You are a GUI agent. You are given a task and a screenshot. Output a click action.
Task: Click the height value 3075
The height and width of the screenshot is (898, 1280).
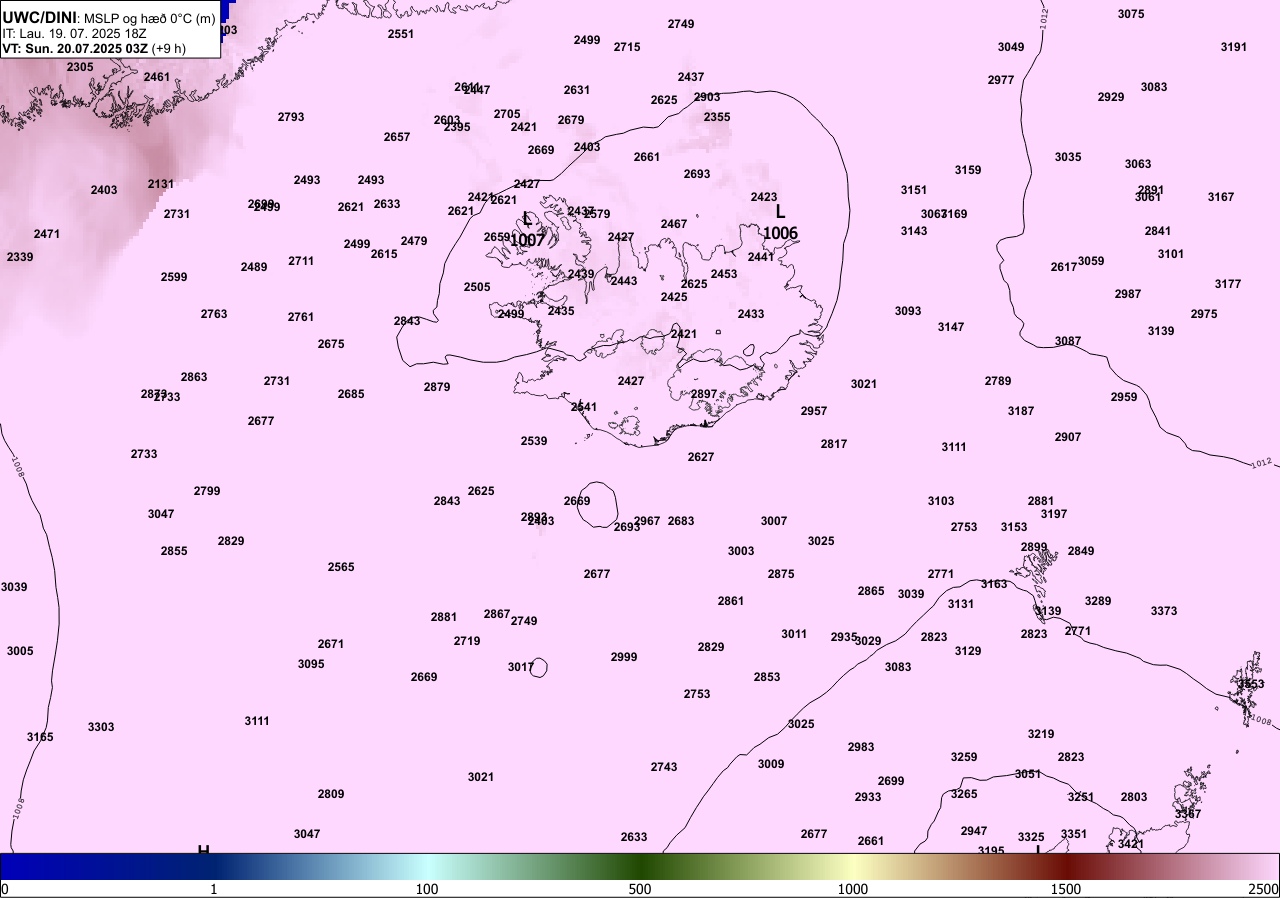(x=1131, y=14)
